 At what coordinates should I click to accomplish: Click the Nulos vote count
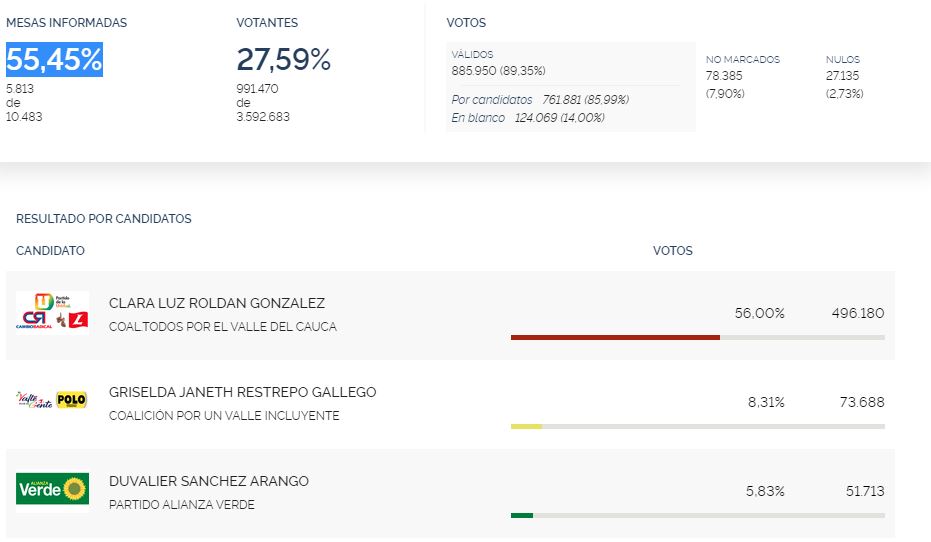tap(843, 76)
